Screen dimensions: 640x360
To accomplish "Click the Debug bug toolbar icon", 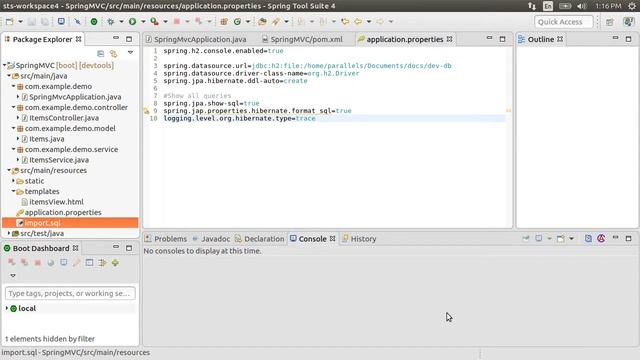I will point(111,22).
